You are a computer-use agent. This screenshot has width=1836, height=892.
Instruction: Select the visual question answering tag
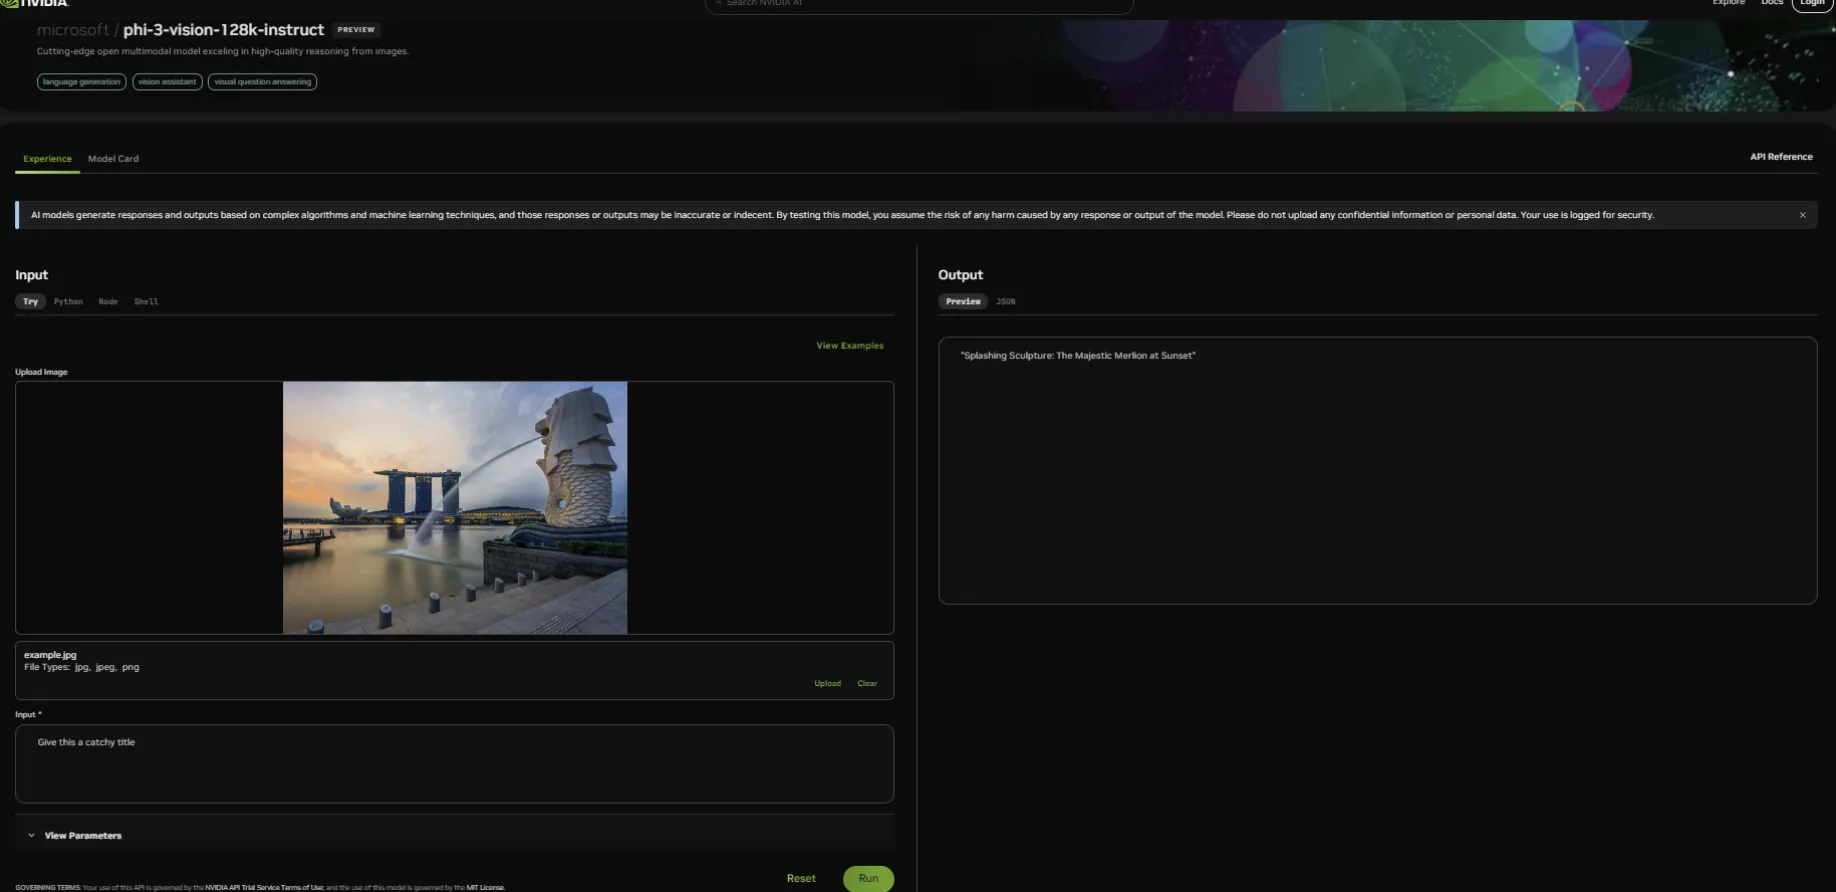coord(262,82)
